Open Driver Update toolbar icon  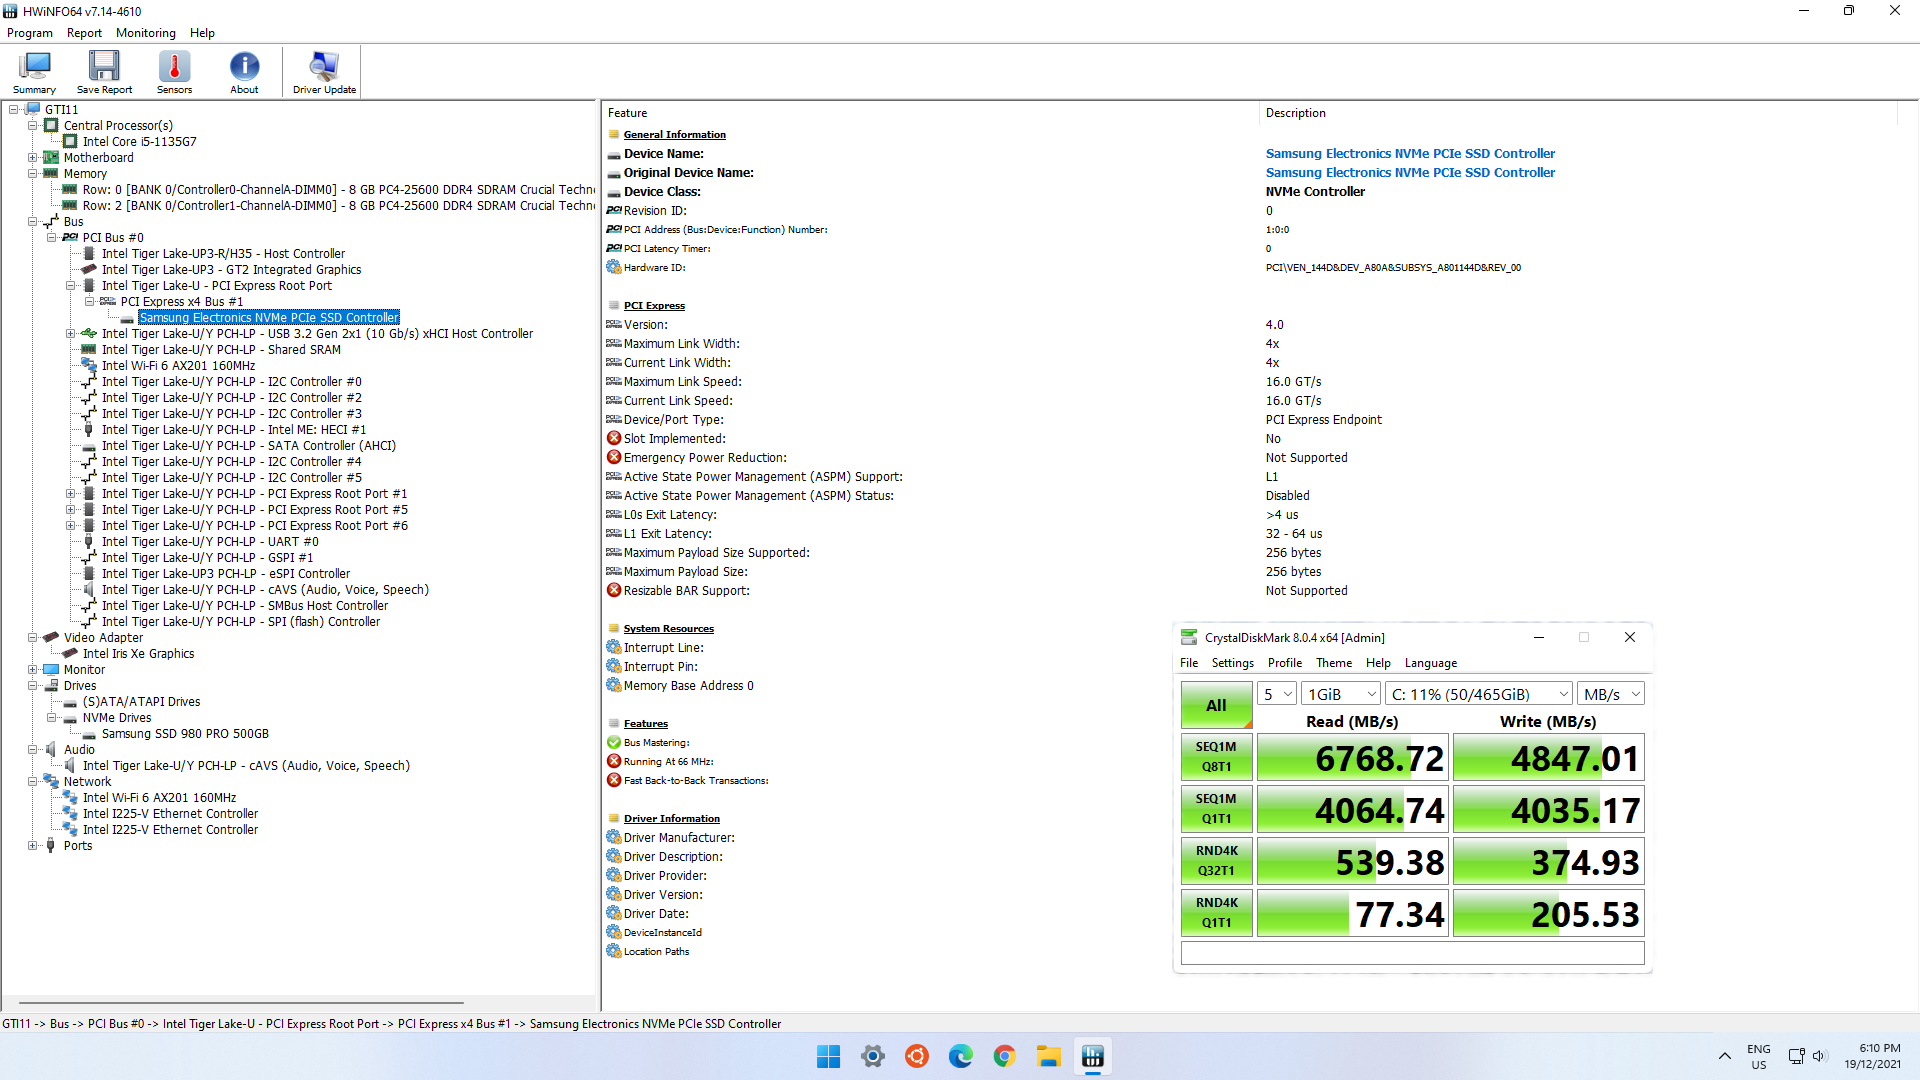(324, 73)
